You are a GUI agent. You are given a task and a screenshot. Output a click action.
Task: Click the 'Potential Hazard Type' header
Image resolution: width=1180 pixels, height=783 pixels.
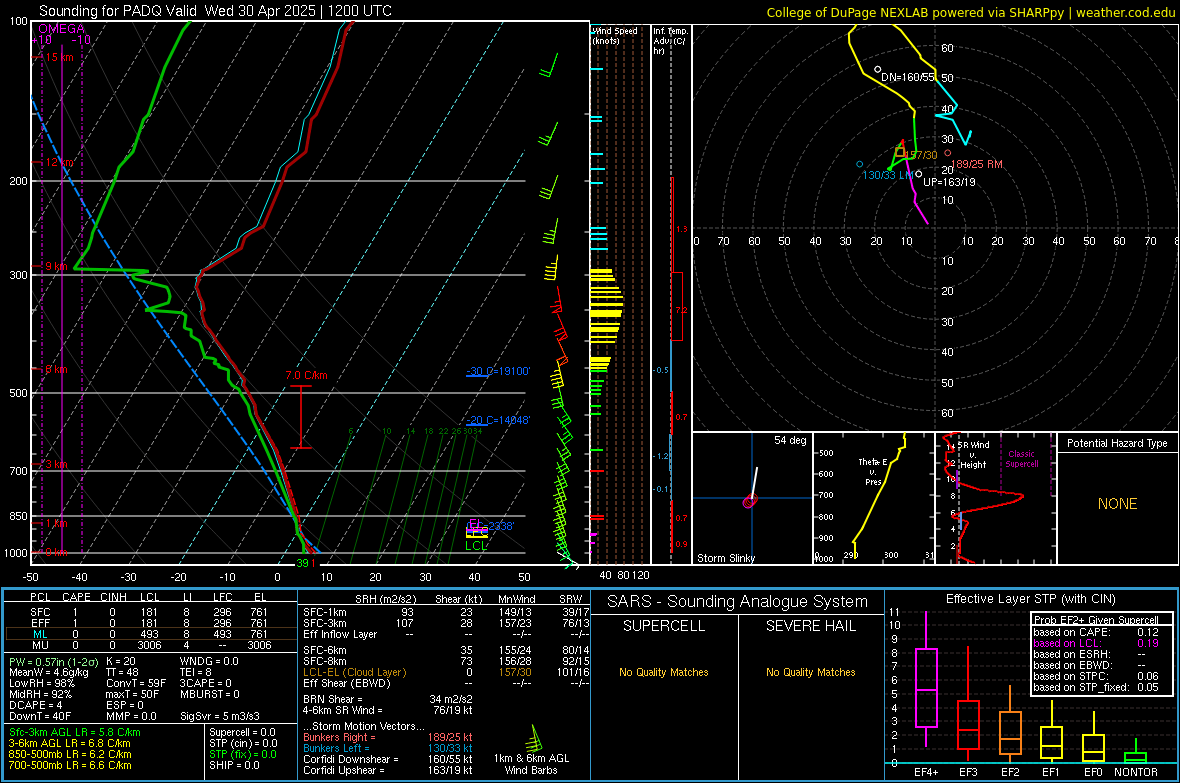click(1117, 443)
